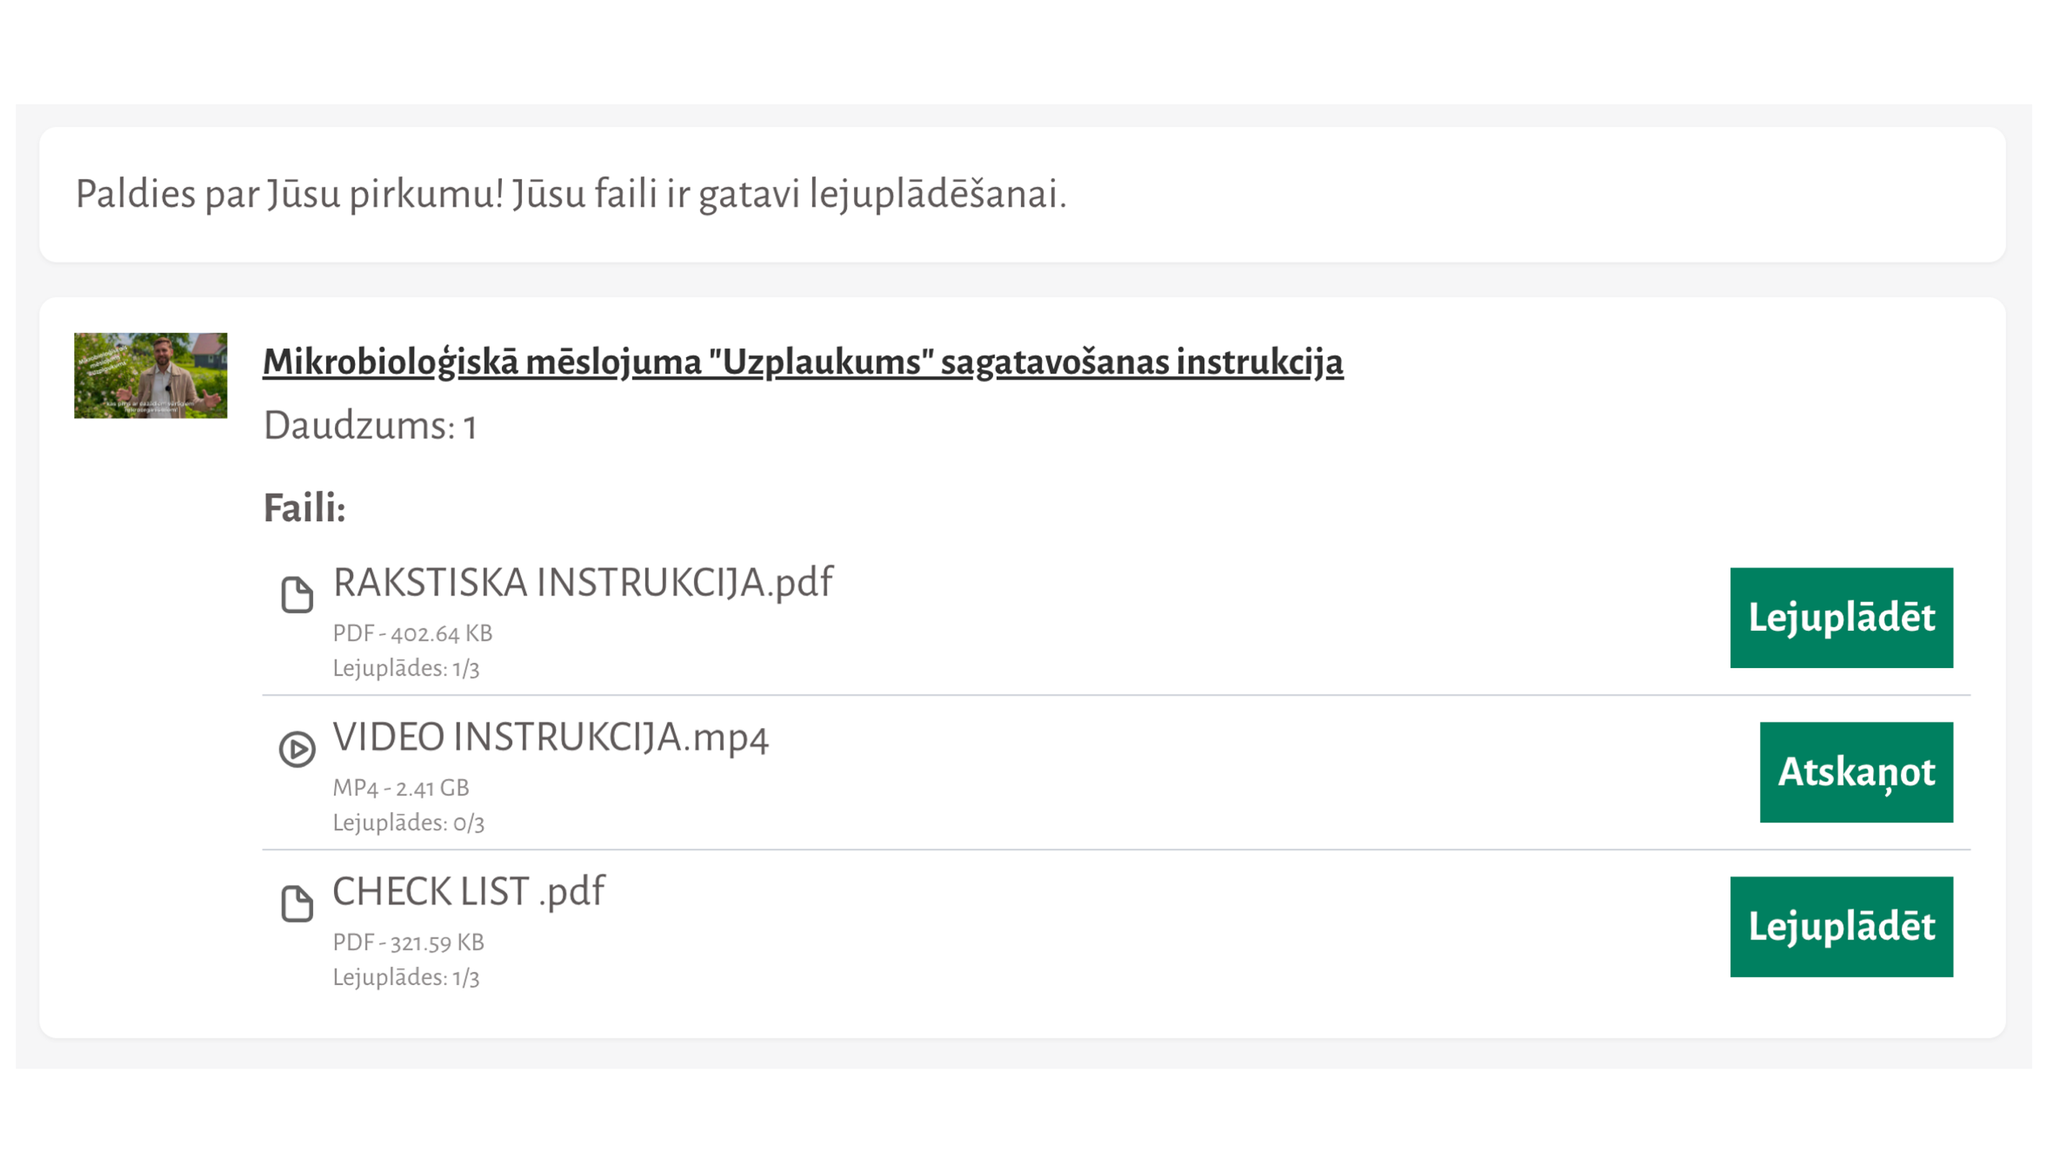Click the product thumbnail image
Image resolution: width=2048 pixels, height=1152 pixels.
pos(151,376)
